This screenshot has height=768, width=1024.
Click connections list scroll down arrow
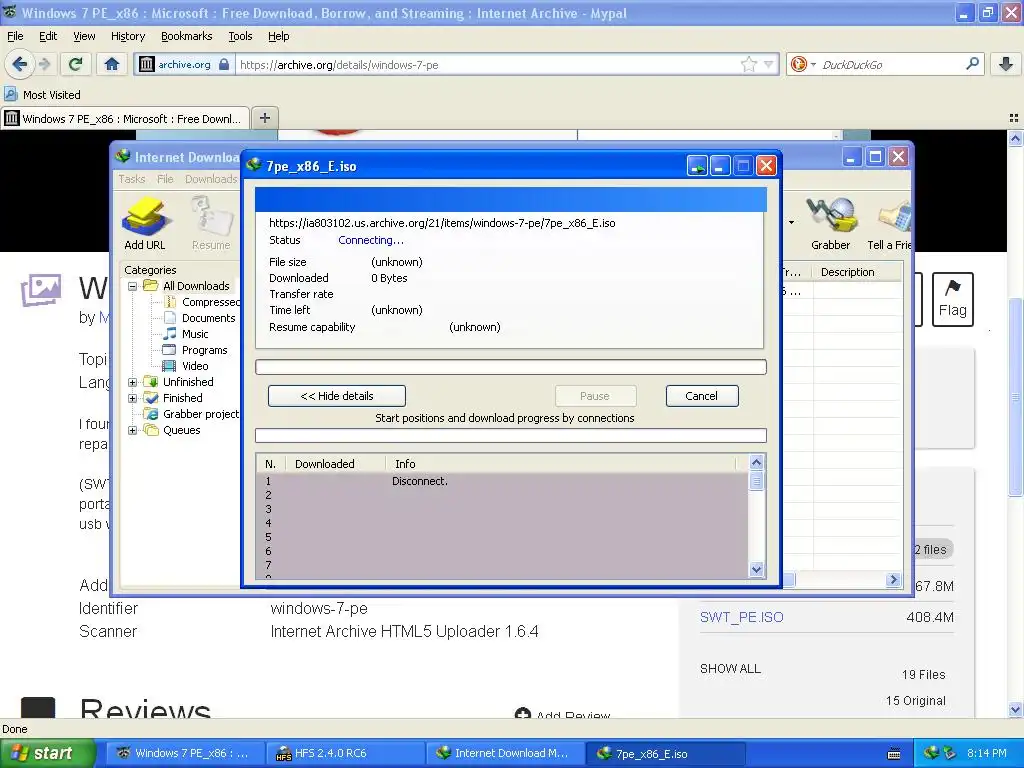pyautogui.click(x=756, y=569)
